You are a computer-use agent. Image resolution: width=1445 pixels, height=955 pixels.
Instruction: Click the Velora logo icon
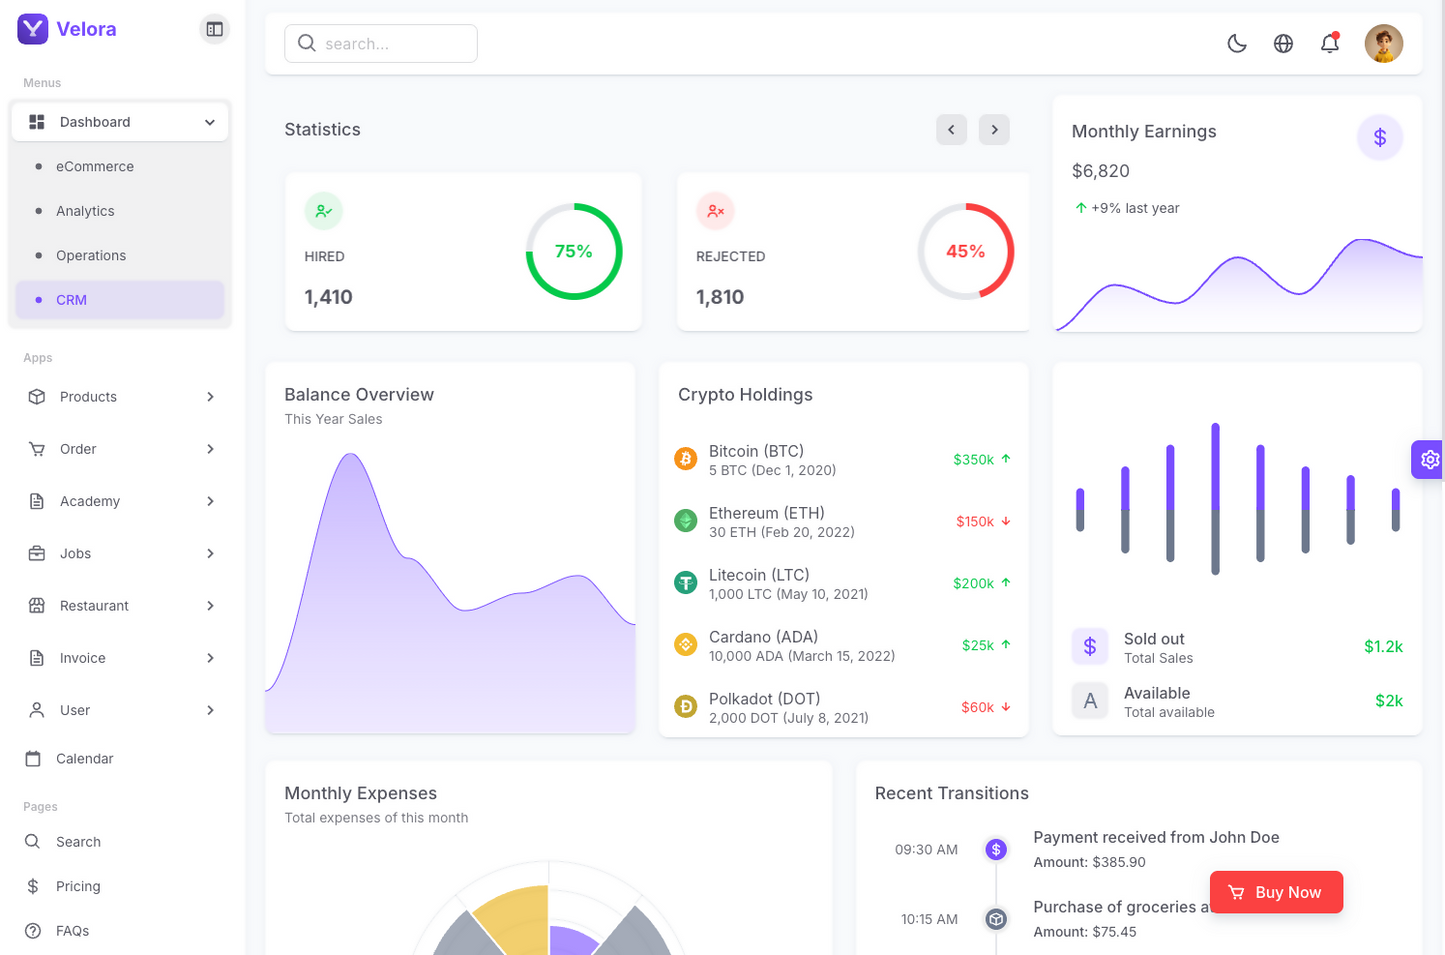(x=33, y=29)
